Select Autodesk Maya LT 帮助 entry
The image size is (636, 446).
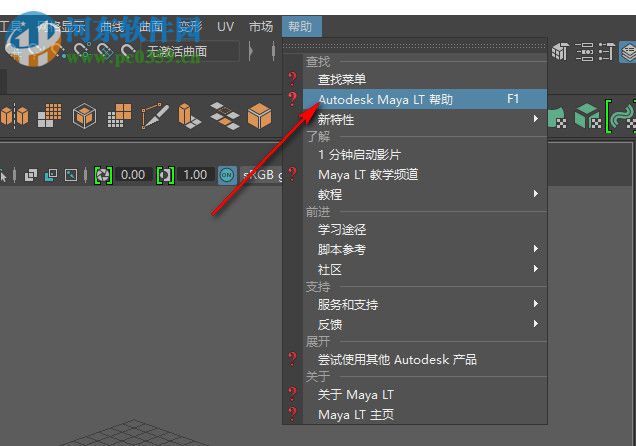(x=425, y=99)
